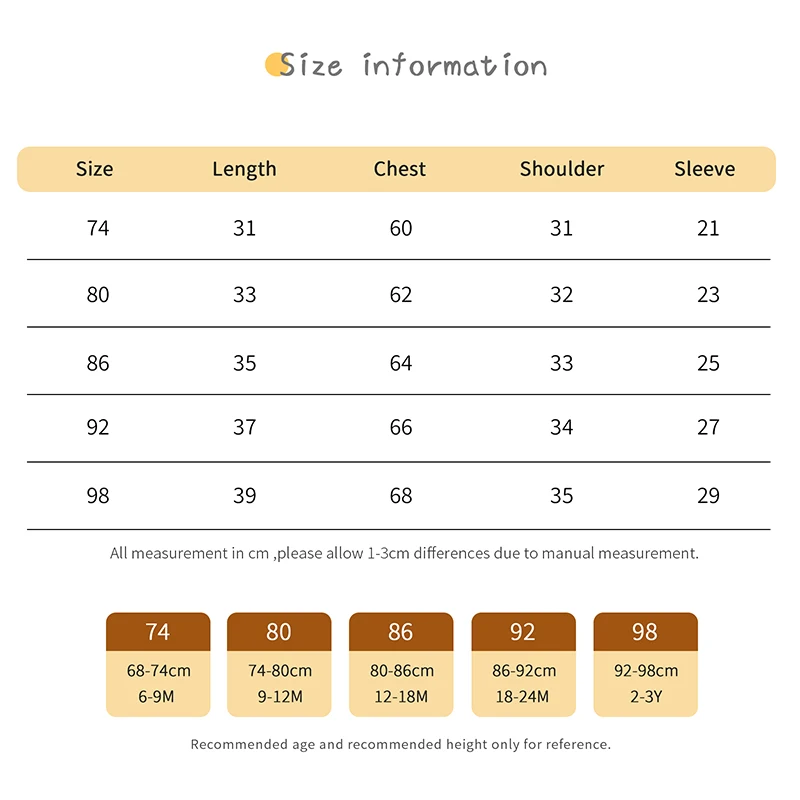Viewport: 800px width, 800px height.
Task: Click size 98 in the table
Action: (x=98, y=495)
